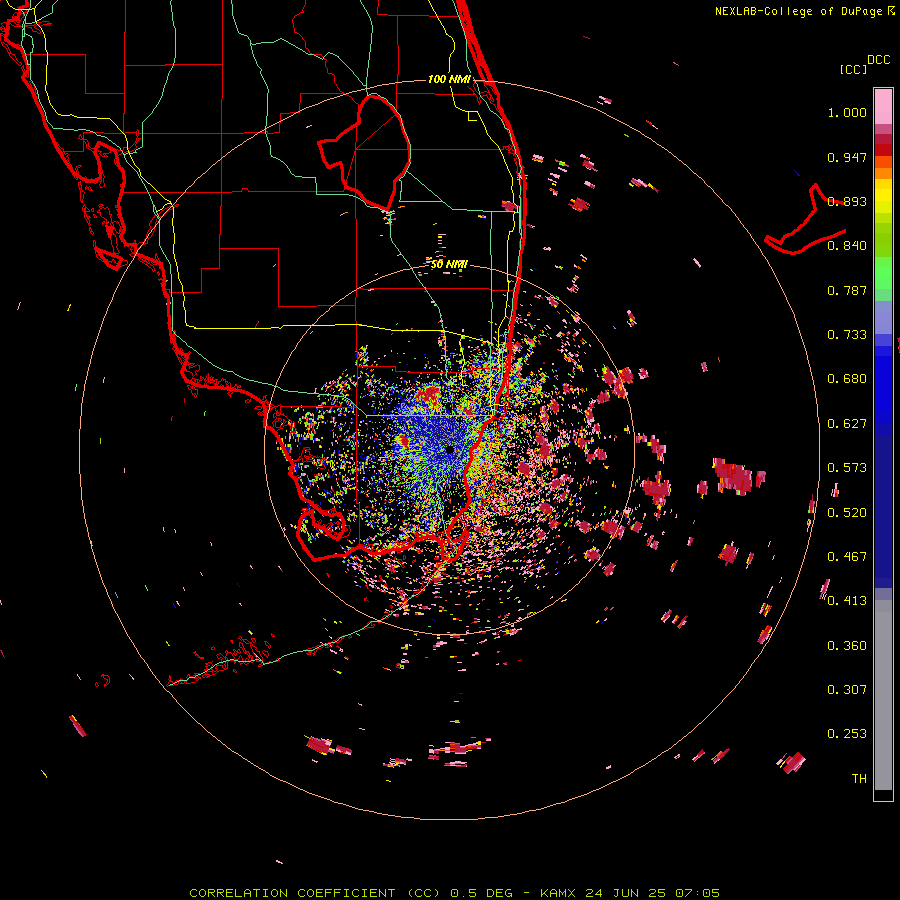900x900 pixels.
Task: Click the 1.000 scale value
Action: [847, 112]
